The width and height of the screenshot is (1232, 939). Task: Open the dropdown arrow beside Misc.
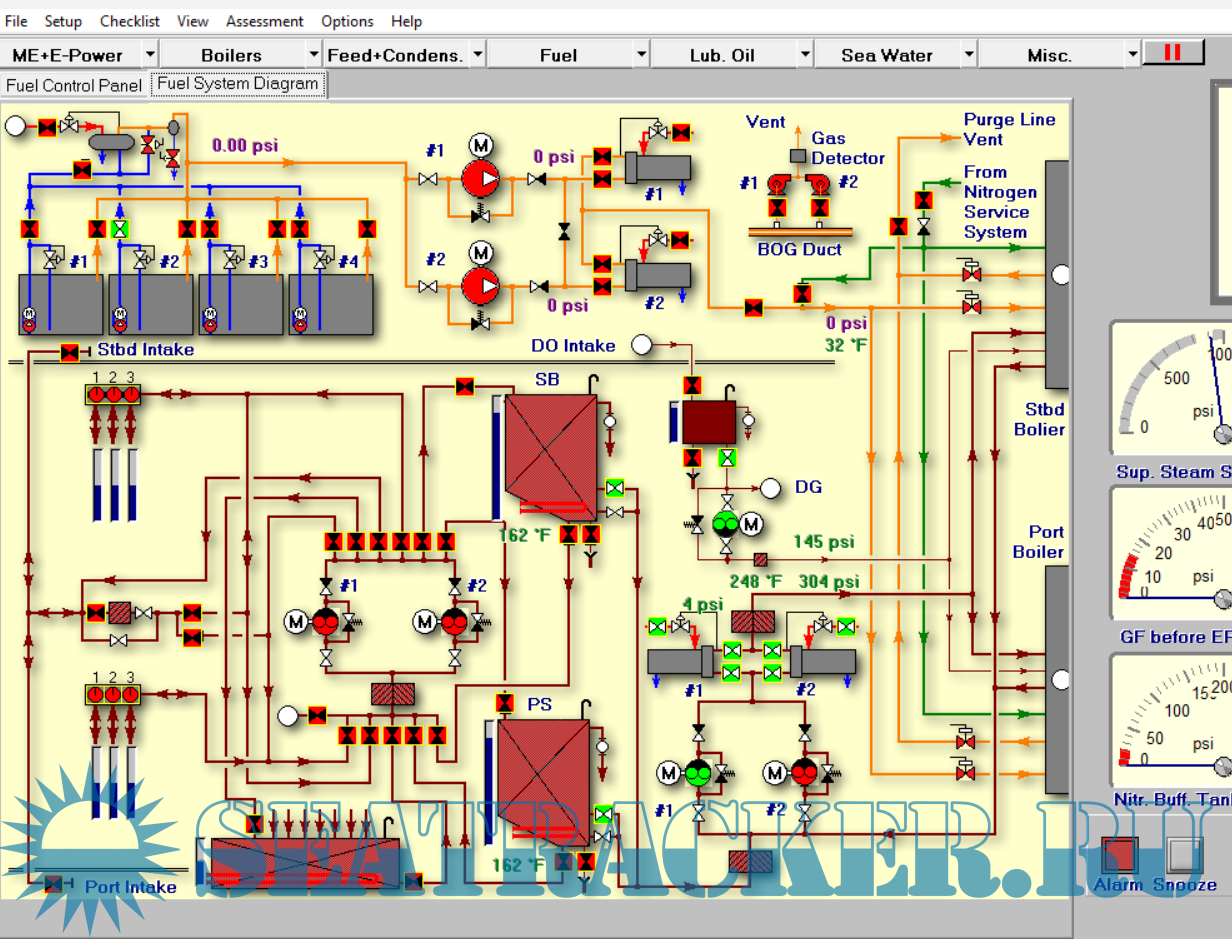tap(1132, 55)
